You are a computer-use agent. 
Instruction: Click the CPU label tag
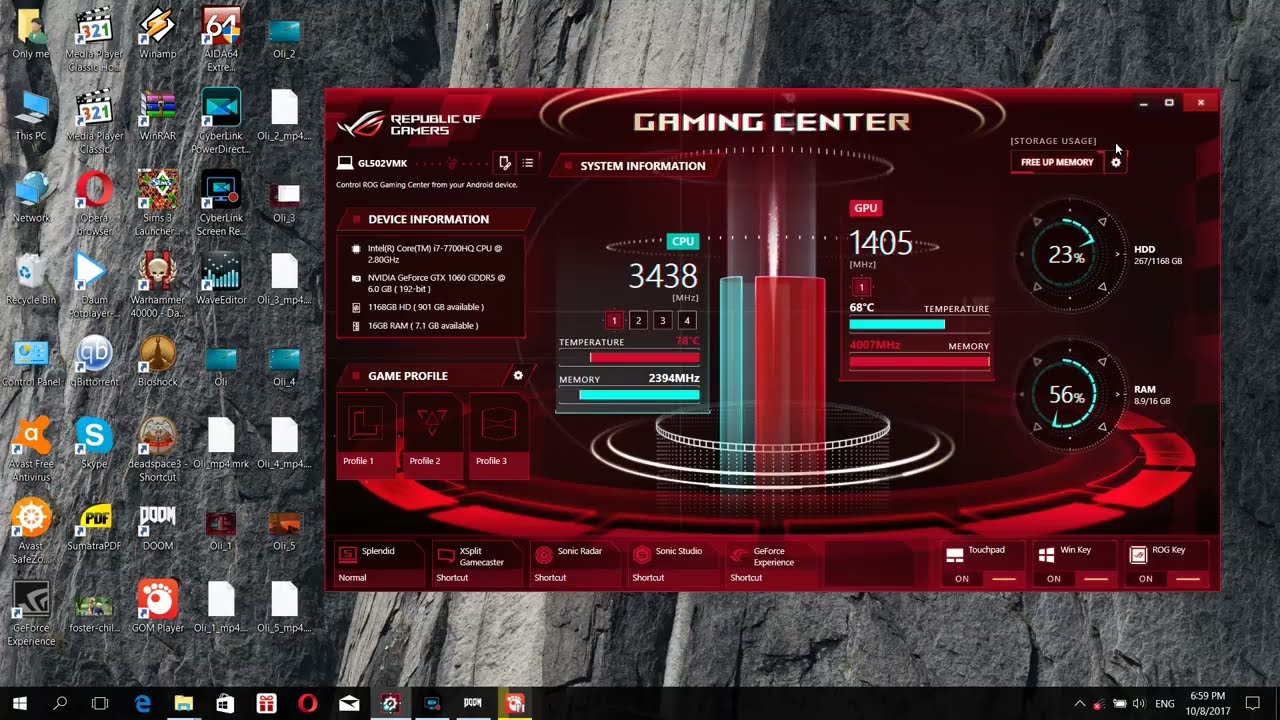click(683, 241)
